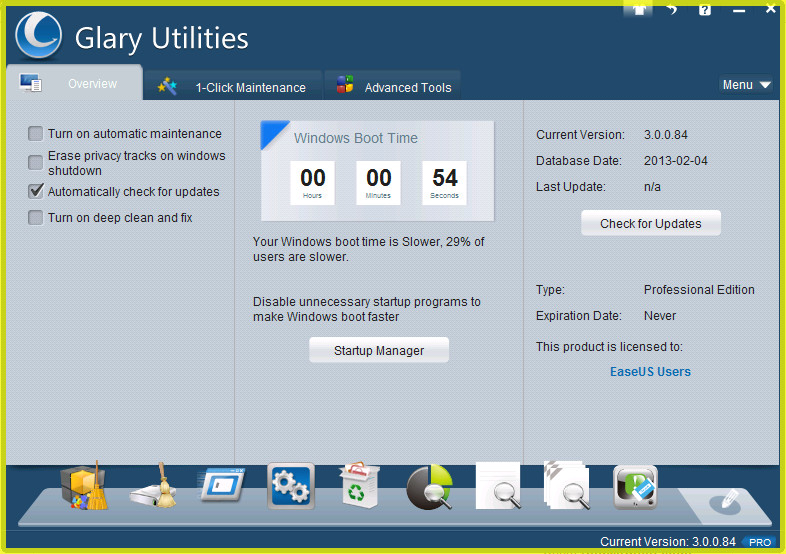Close the Glary Utilities window

point(771,9)
